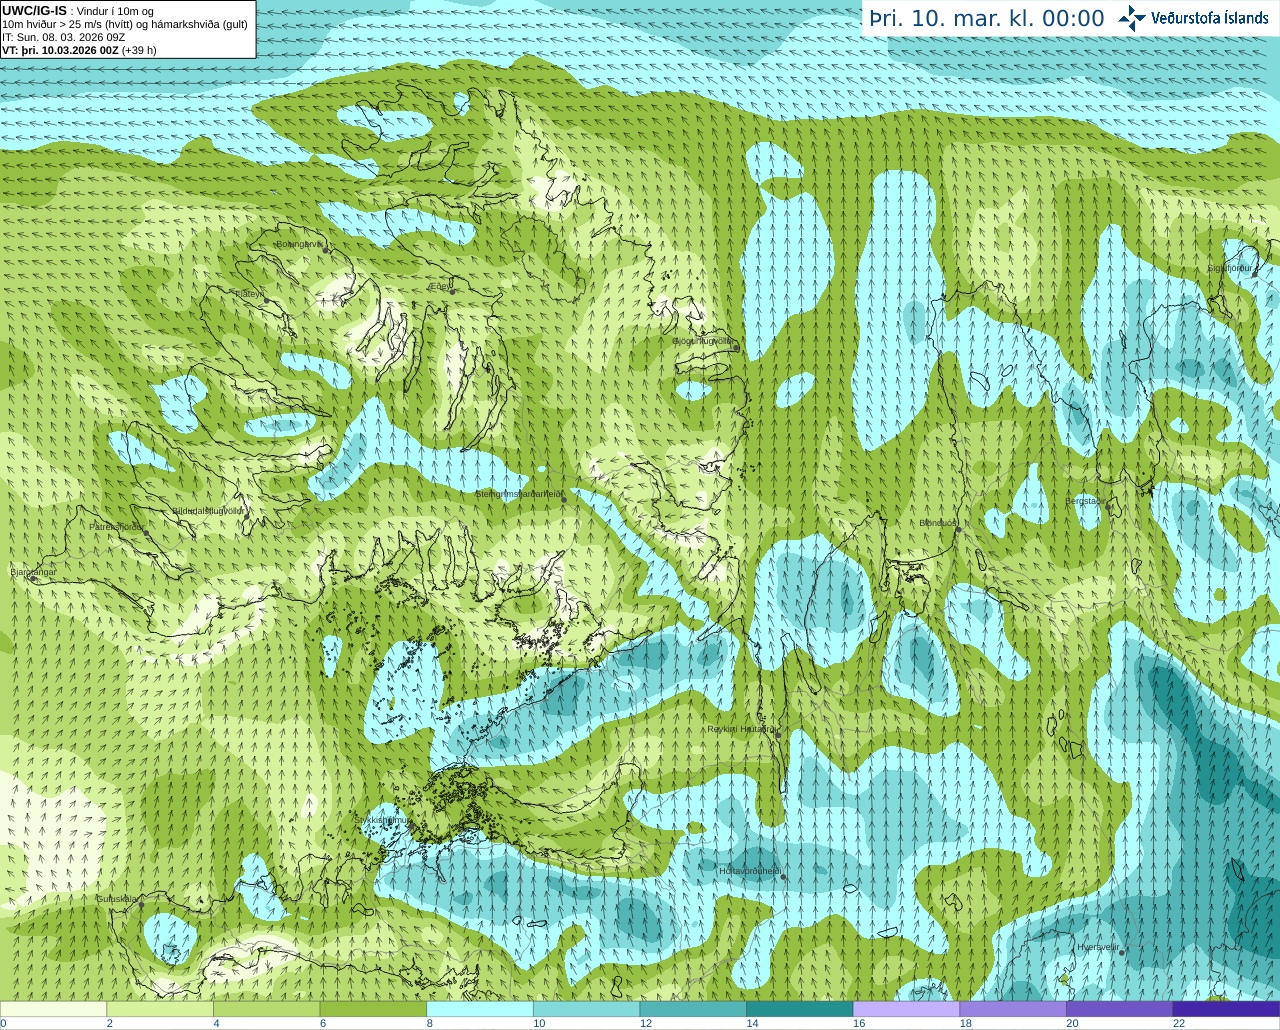The width and height of the screenshot is (1280, 1030).
Task: Click the Steingrímsfjarðarheiði station label
Action: coord(517,493)
